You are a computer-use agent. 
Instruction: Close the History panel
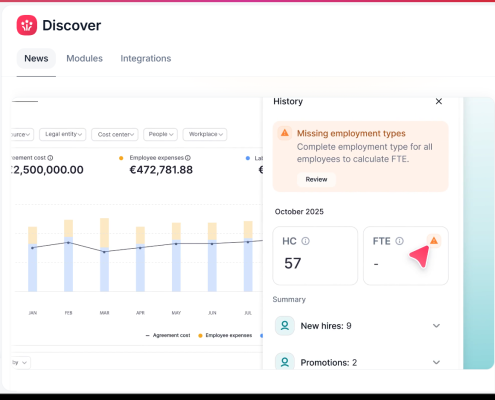[x=439, y=101]
